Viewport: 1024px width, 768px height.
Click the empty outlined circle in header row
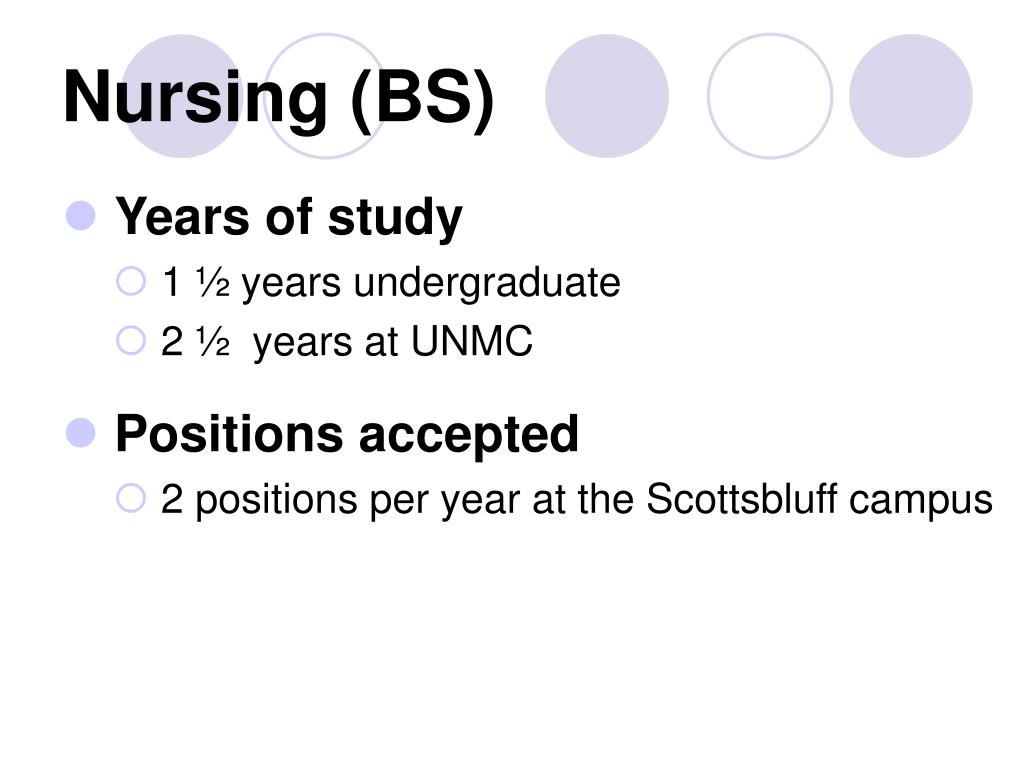[x=770, y=96]
